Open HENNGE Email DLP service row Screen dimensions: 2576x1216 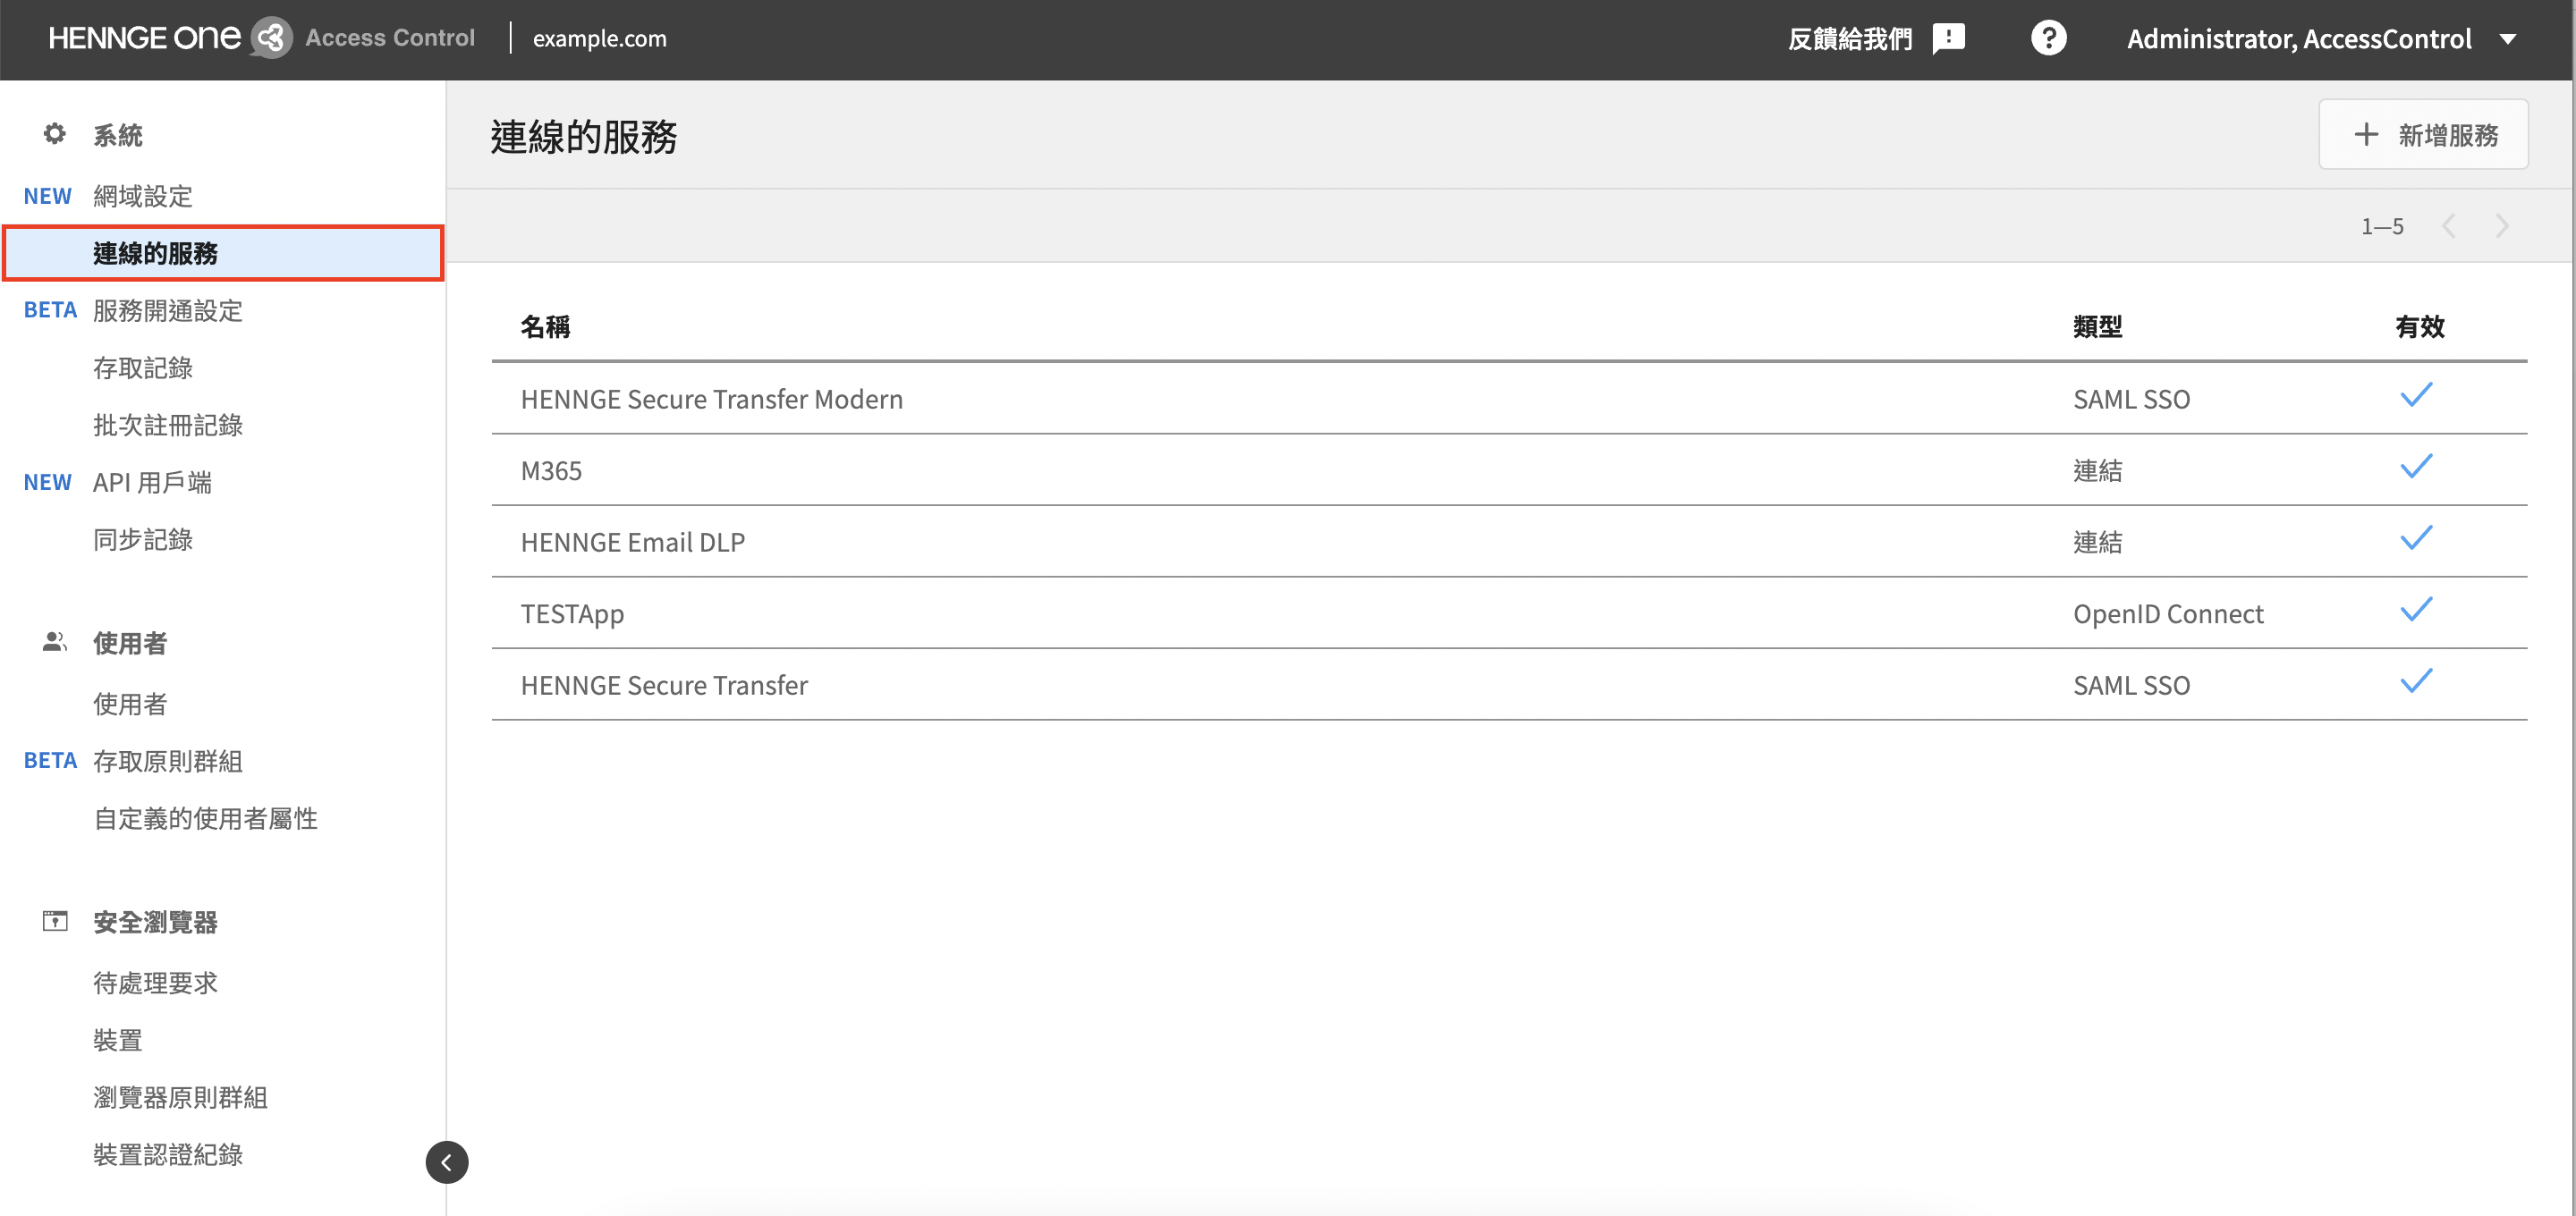1509,541
